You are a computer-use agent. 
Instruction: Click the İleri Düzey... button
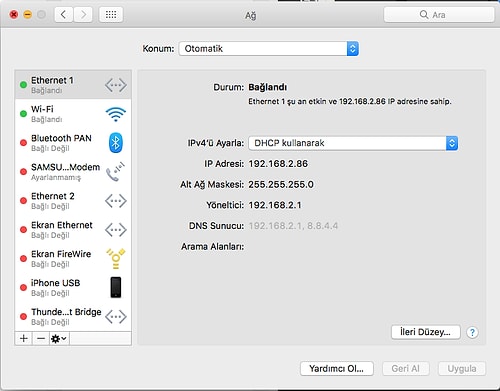(x=426, y=332)
